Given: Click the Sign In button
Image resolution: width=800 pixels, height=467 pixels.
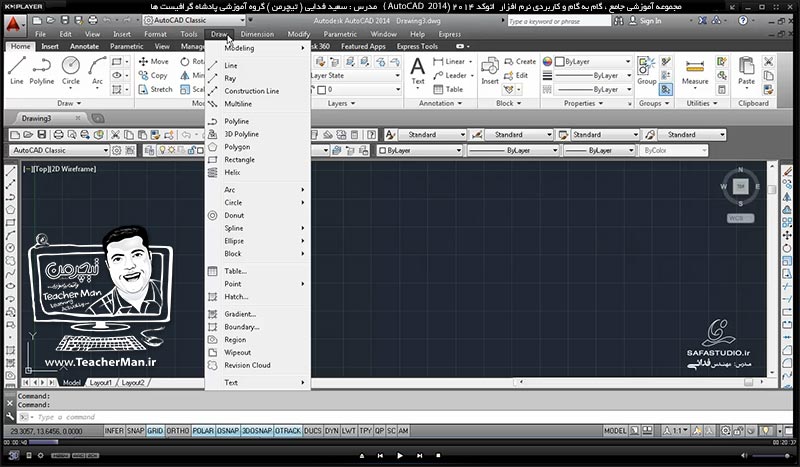Looking at the screenshot, I should tap(645, 21).
